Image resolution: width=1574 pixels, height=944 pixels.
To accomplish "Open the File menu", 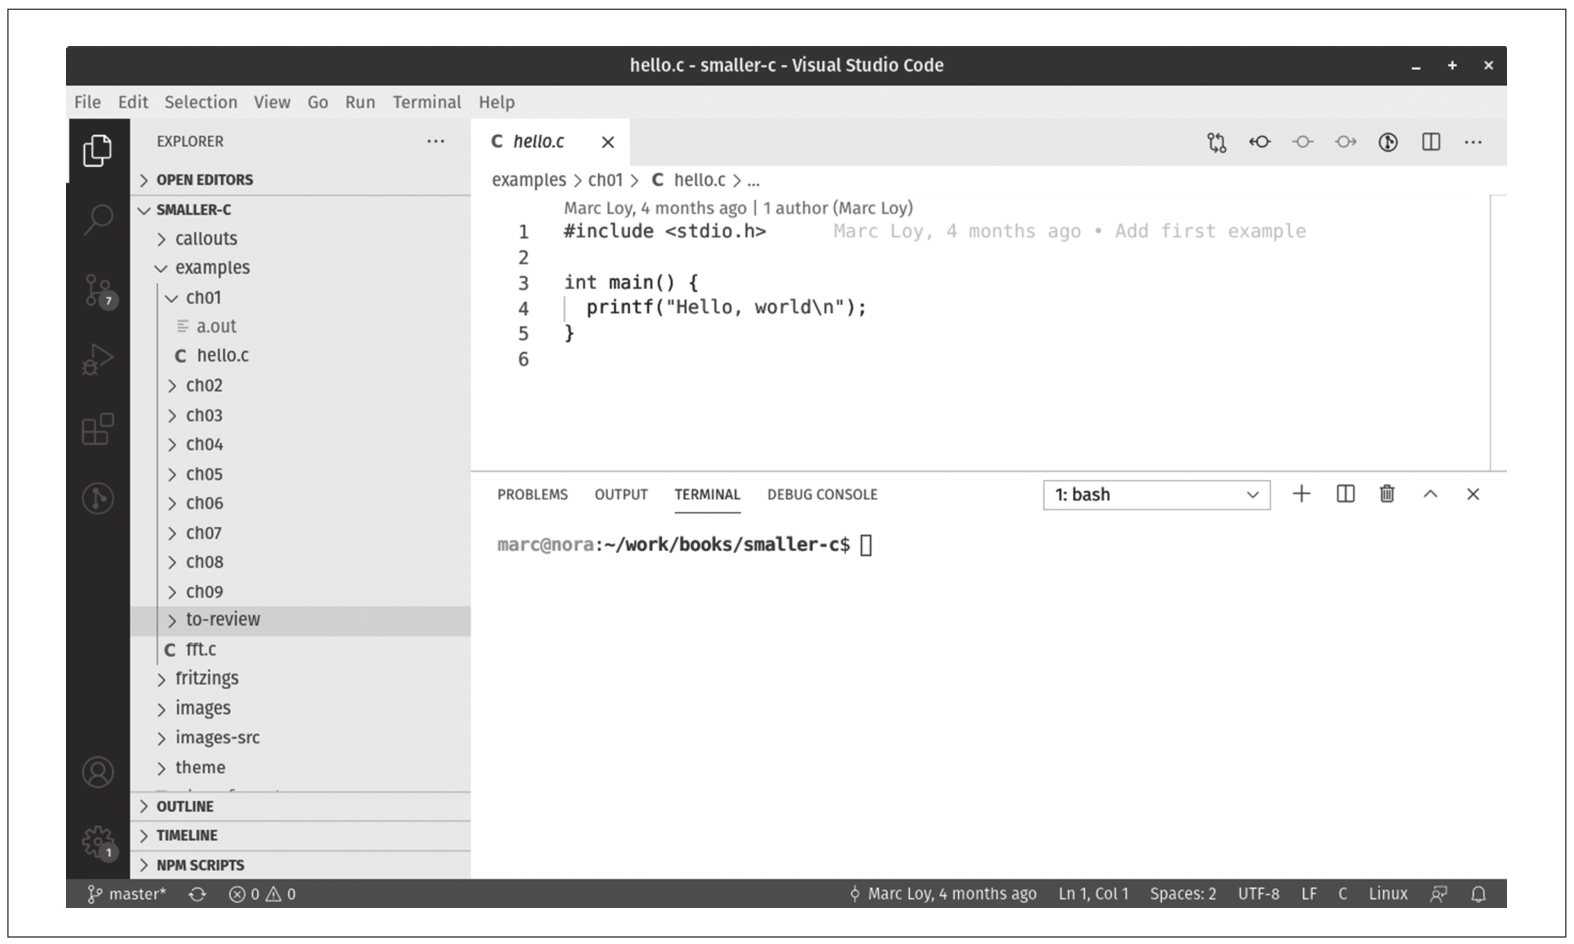I will (87, 102).
